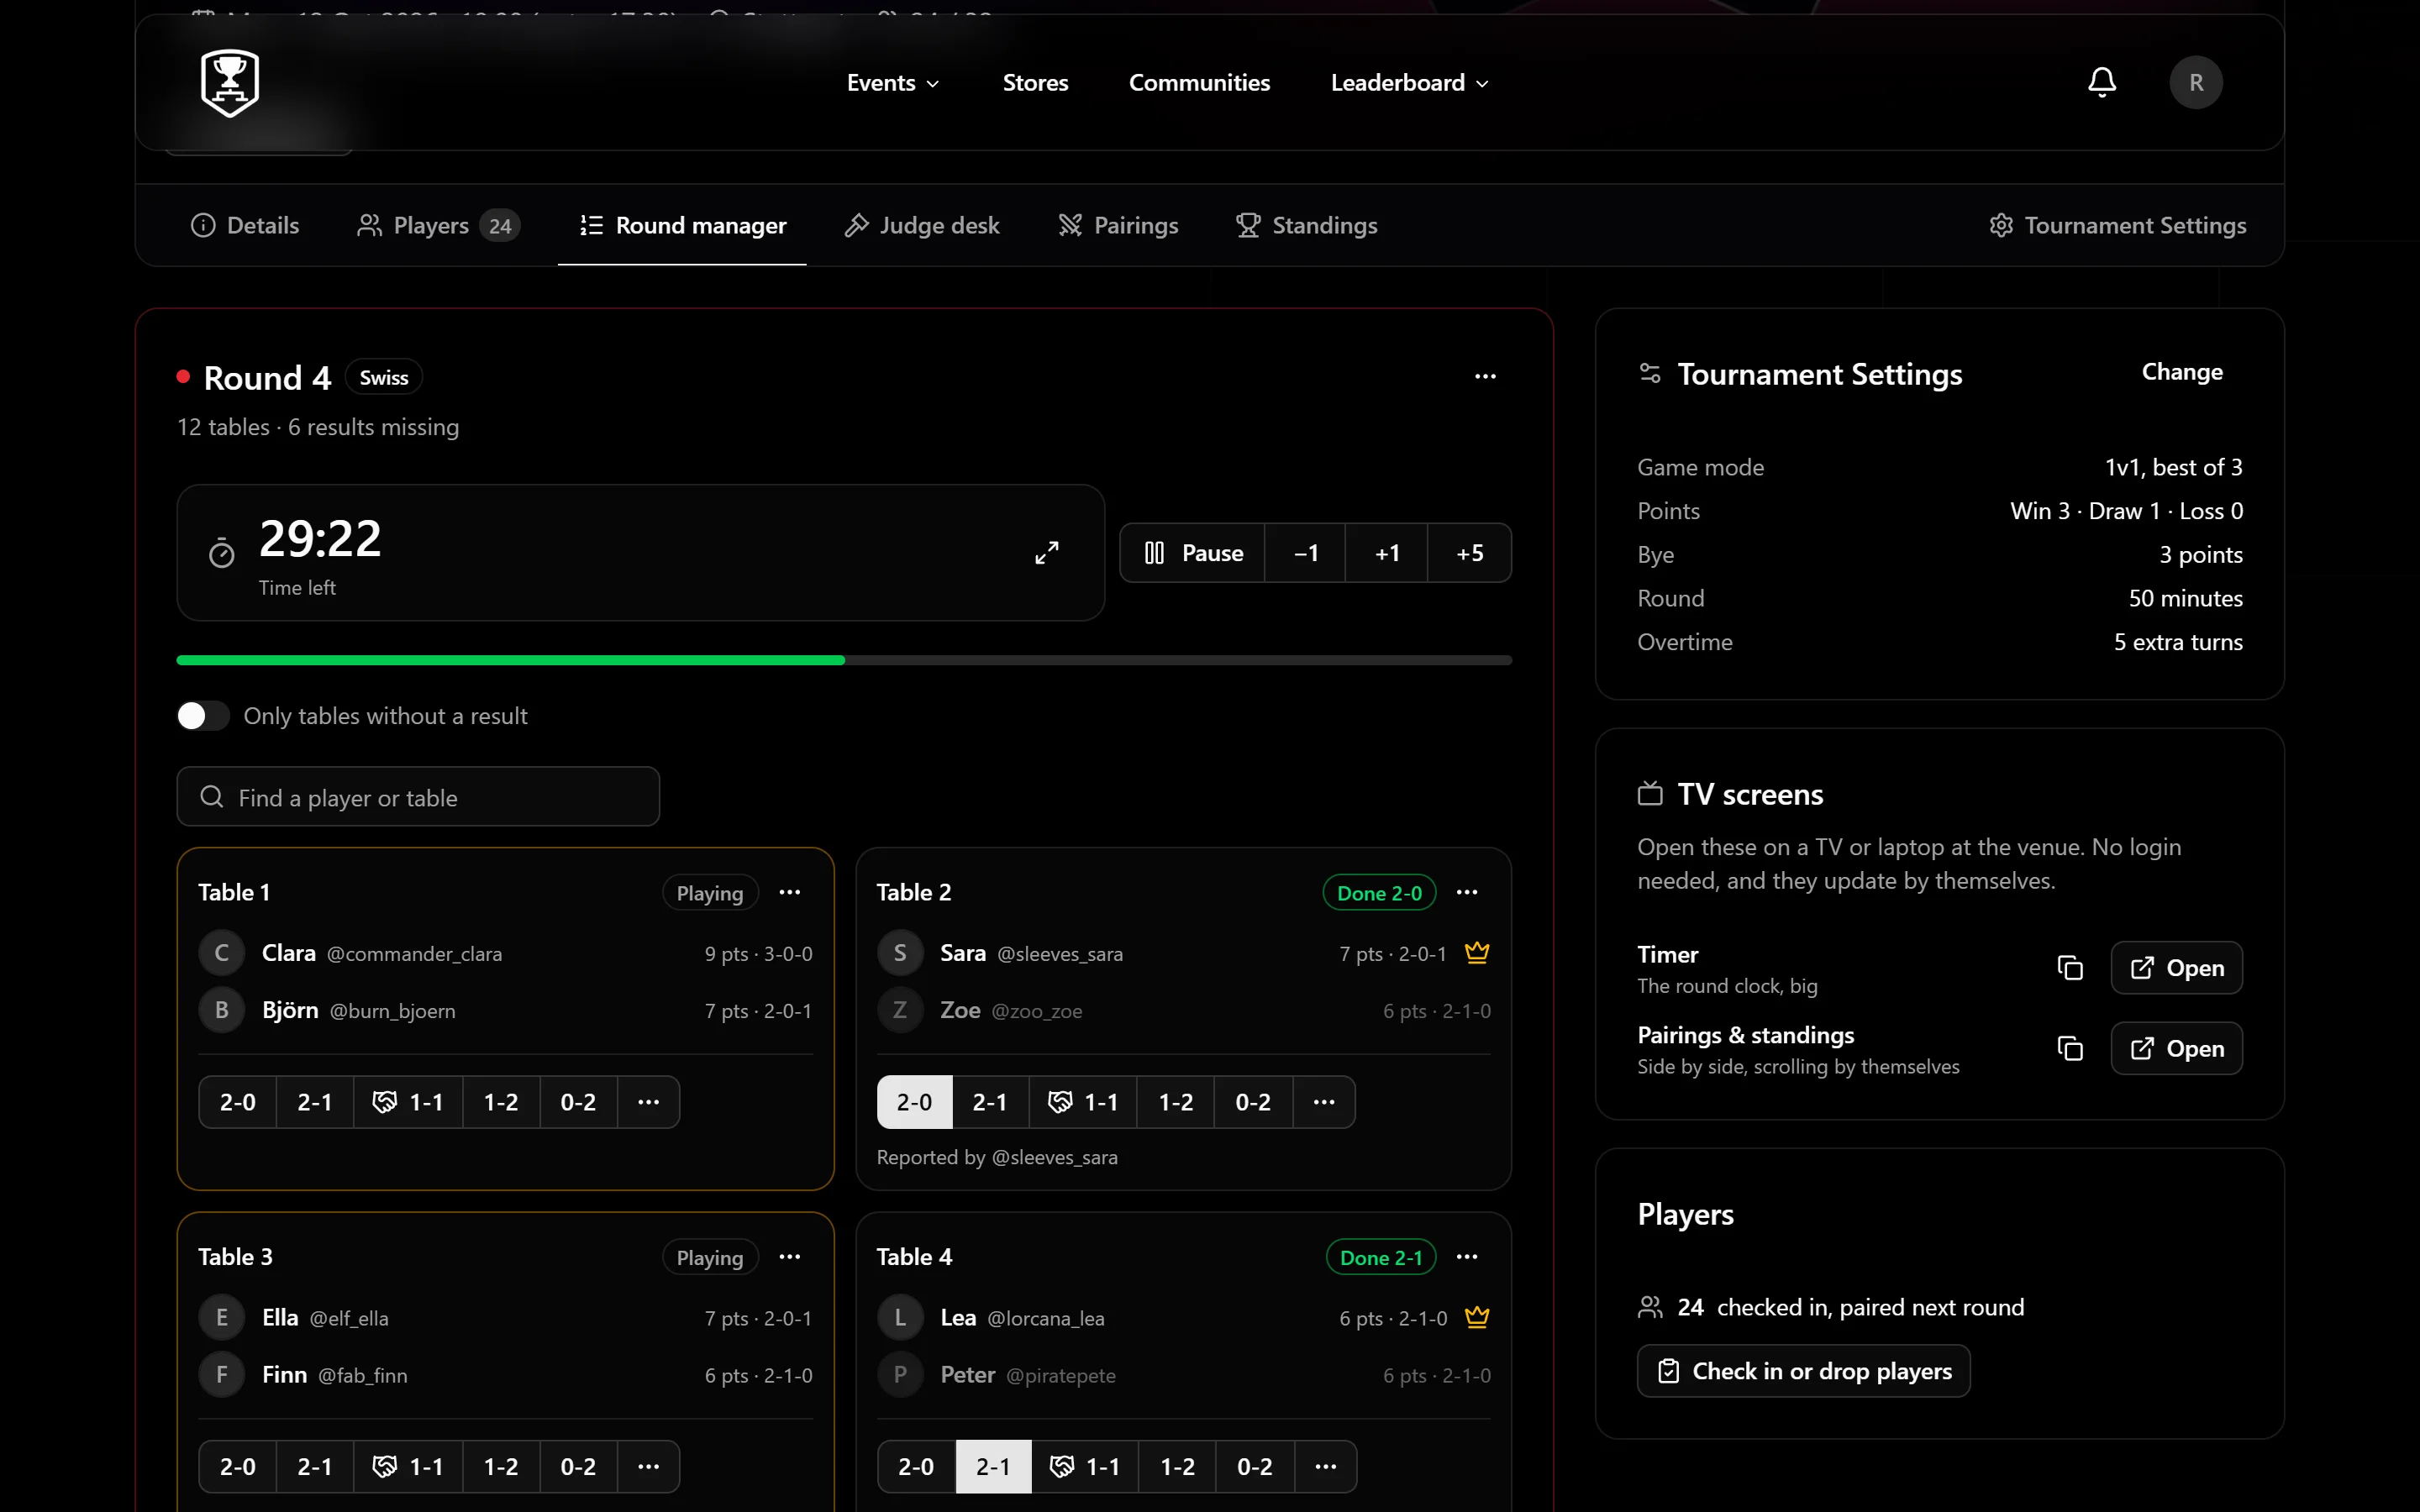Pause the round timer
Screen dimensions: 2420x1512
click(1193, 553)
